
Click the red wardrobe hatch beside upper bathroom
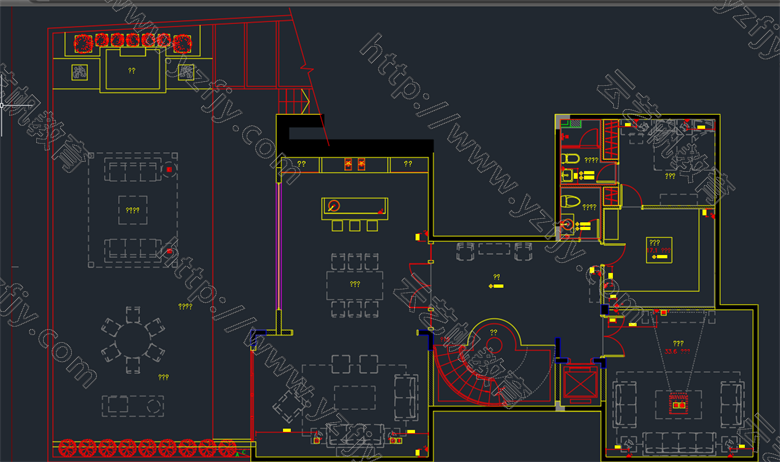tap(610, 140)
